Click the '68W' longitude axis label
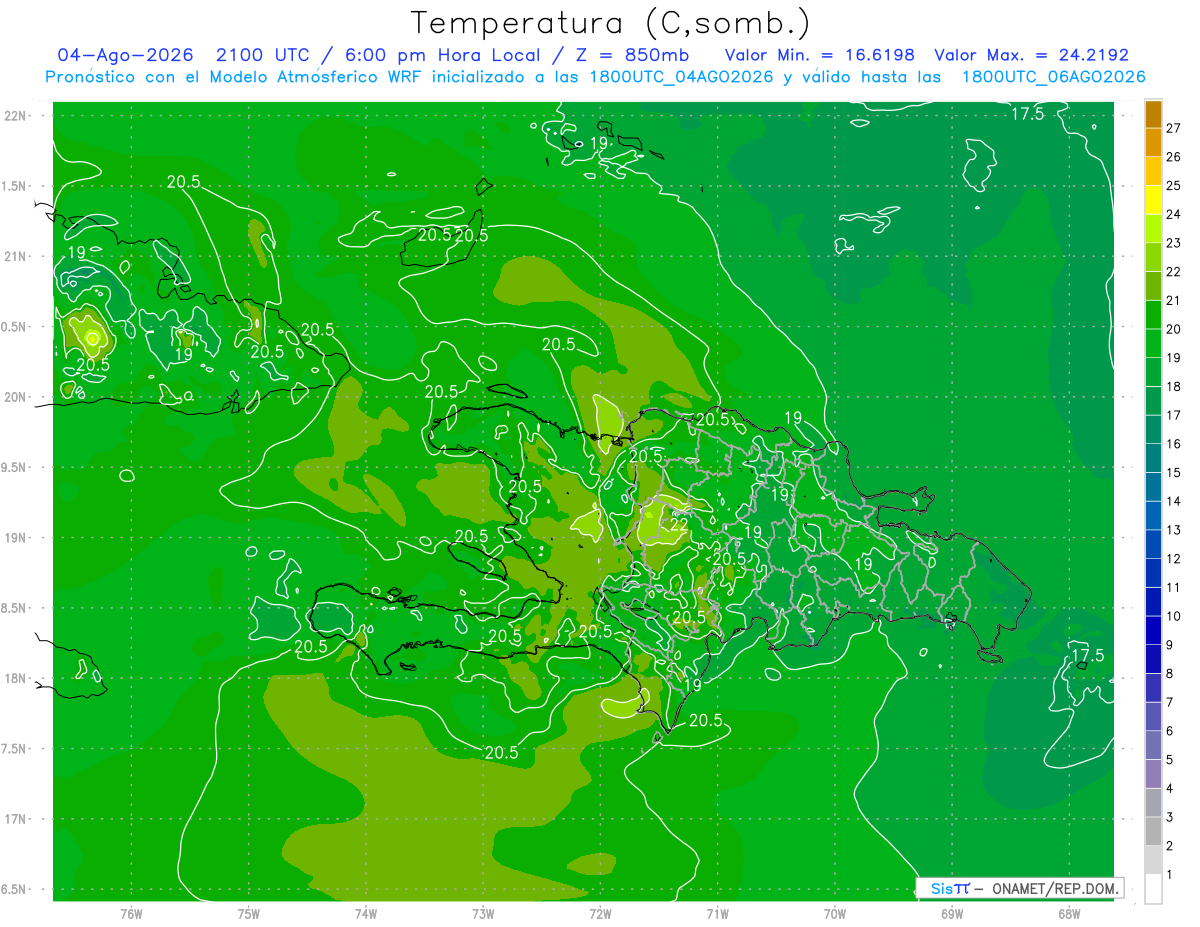 (x=1069, y=913)
